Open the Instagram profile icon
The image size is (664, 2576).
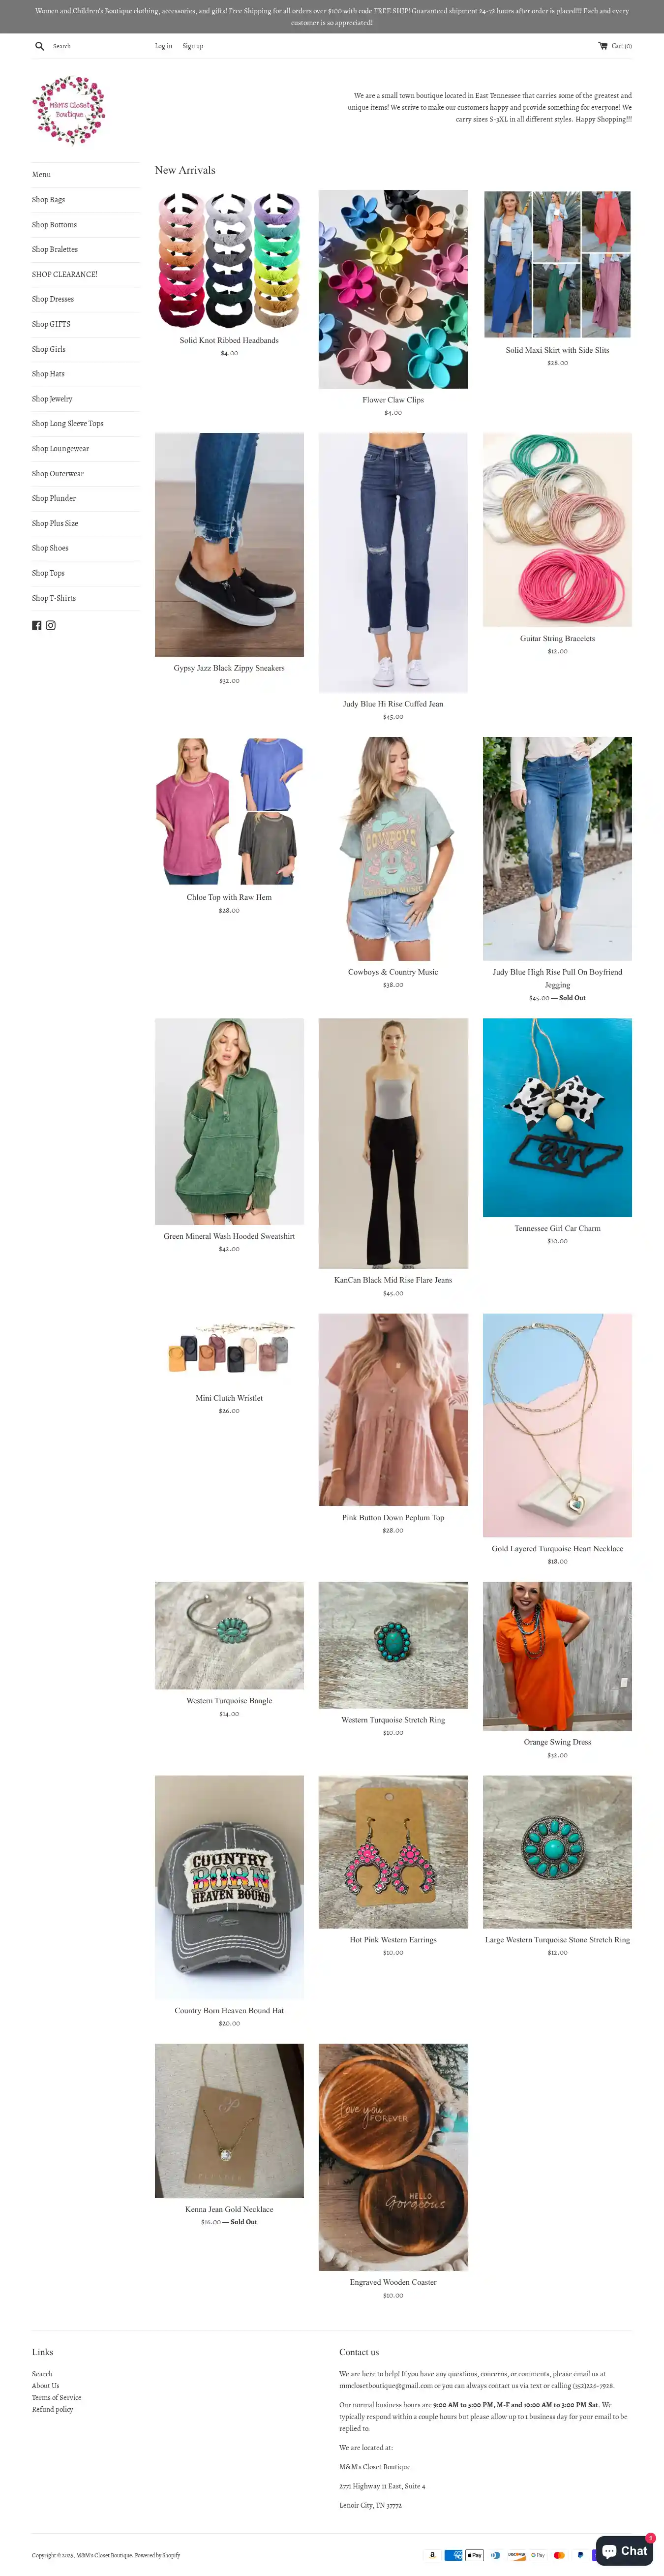click(x=51, y=625)
